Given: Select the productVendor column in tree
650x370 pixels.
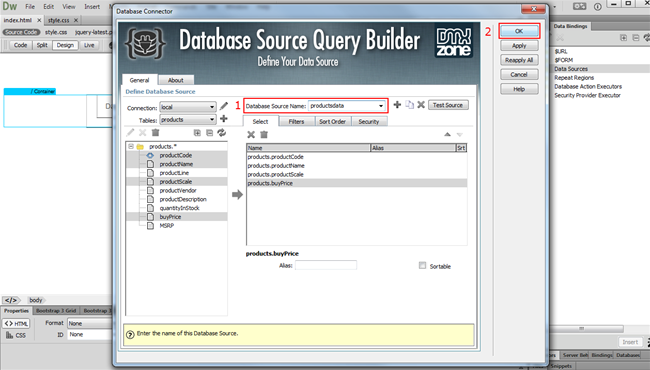Looking at the screenshot, I should point(178,191).
